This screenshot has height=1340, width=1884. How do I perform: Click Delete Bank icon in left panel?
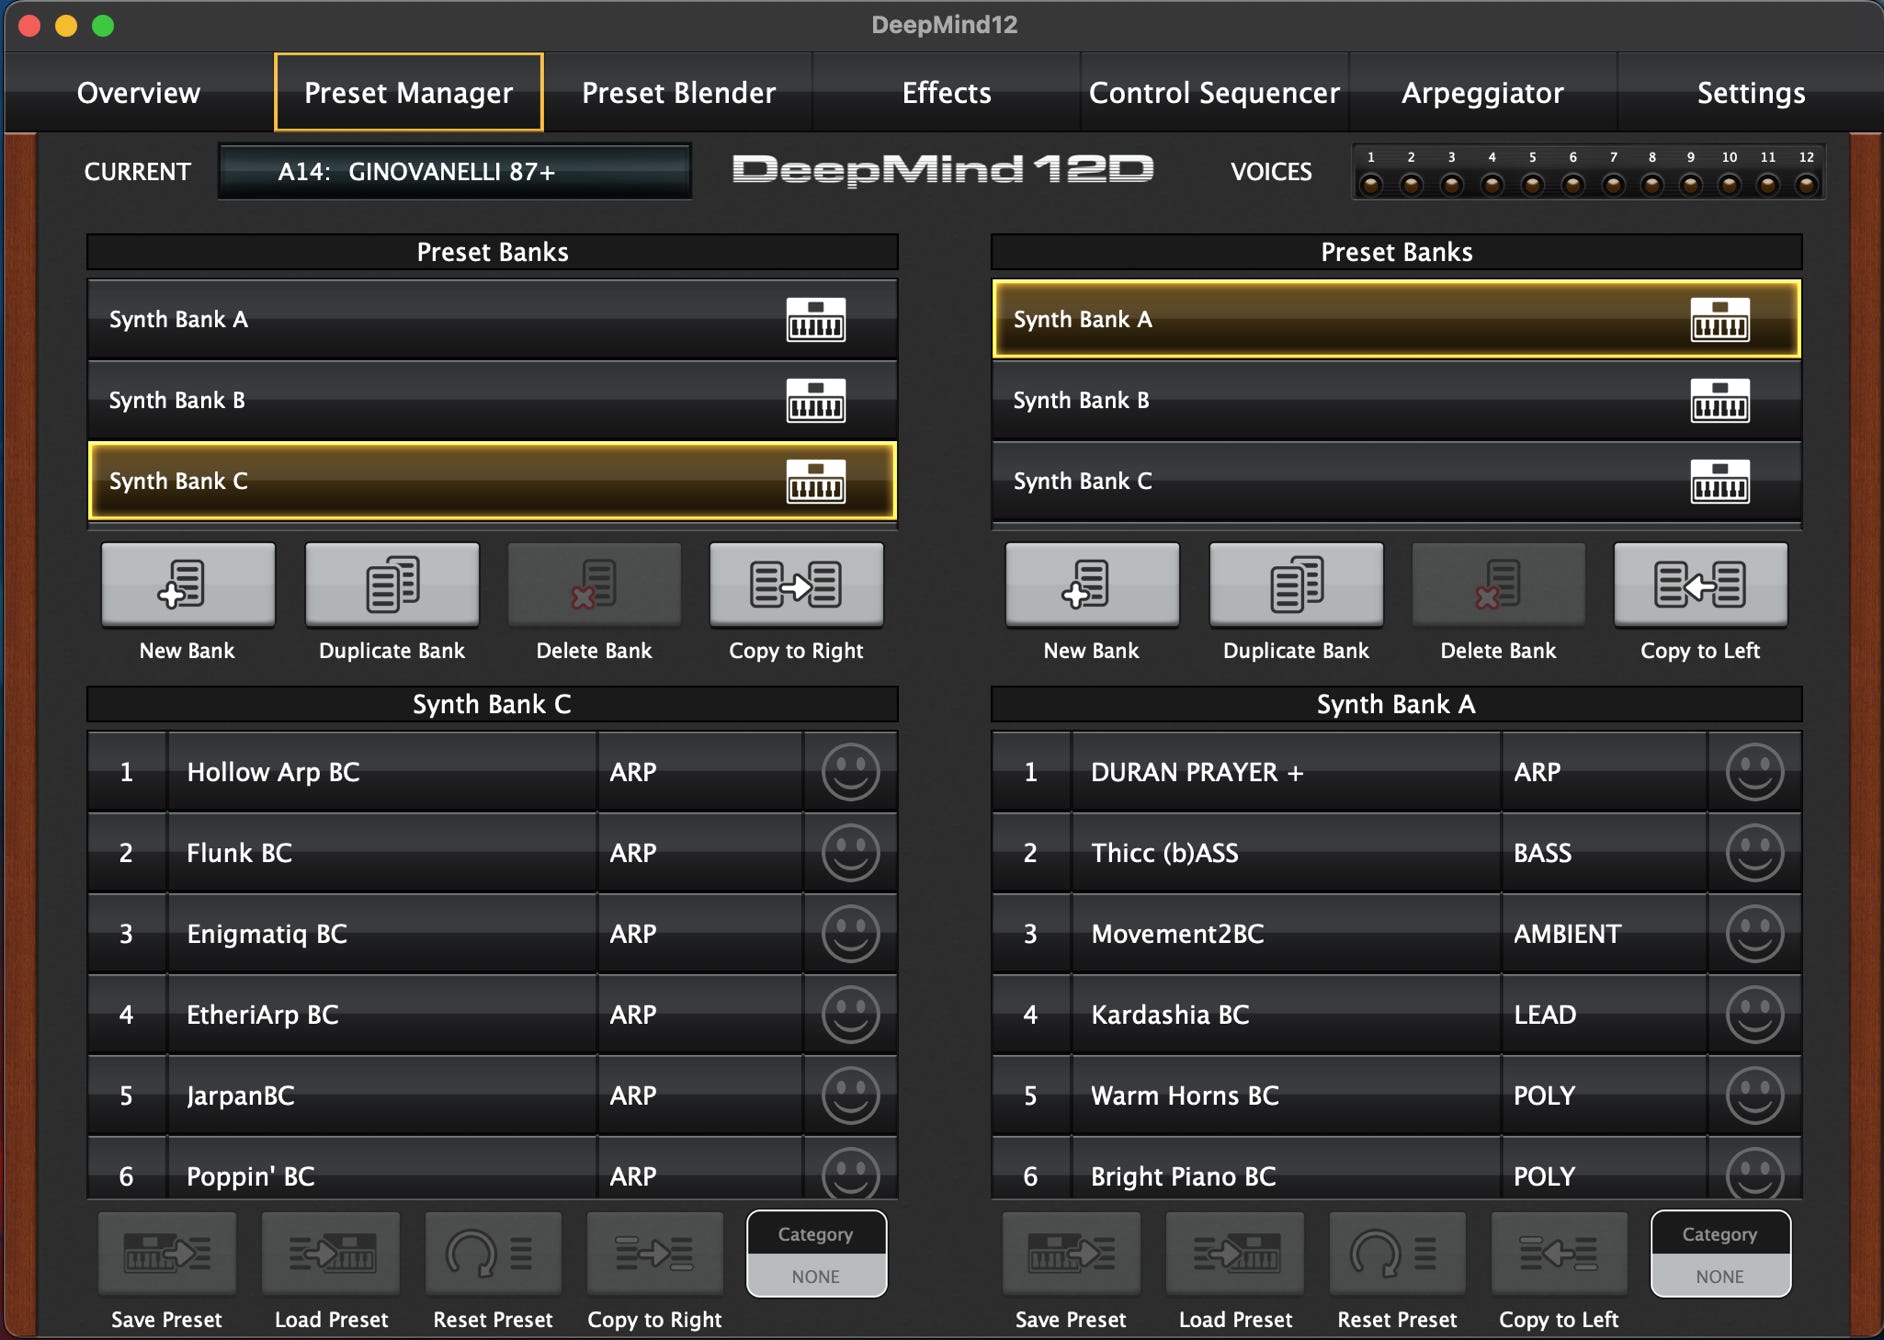594,585
